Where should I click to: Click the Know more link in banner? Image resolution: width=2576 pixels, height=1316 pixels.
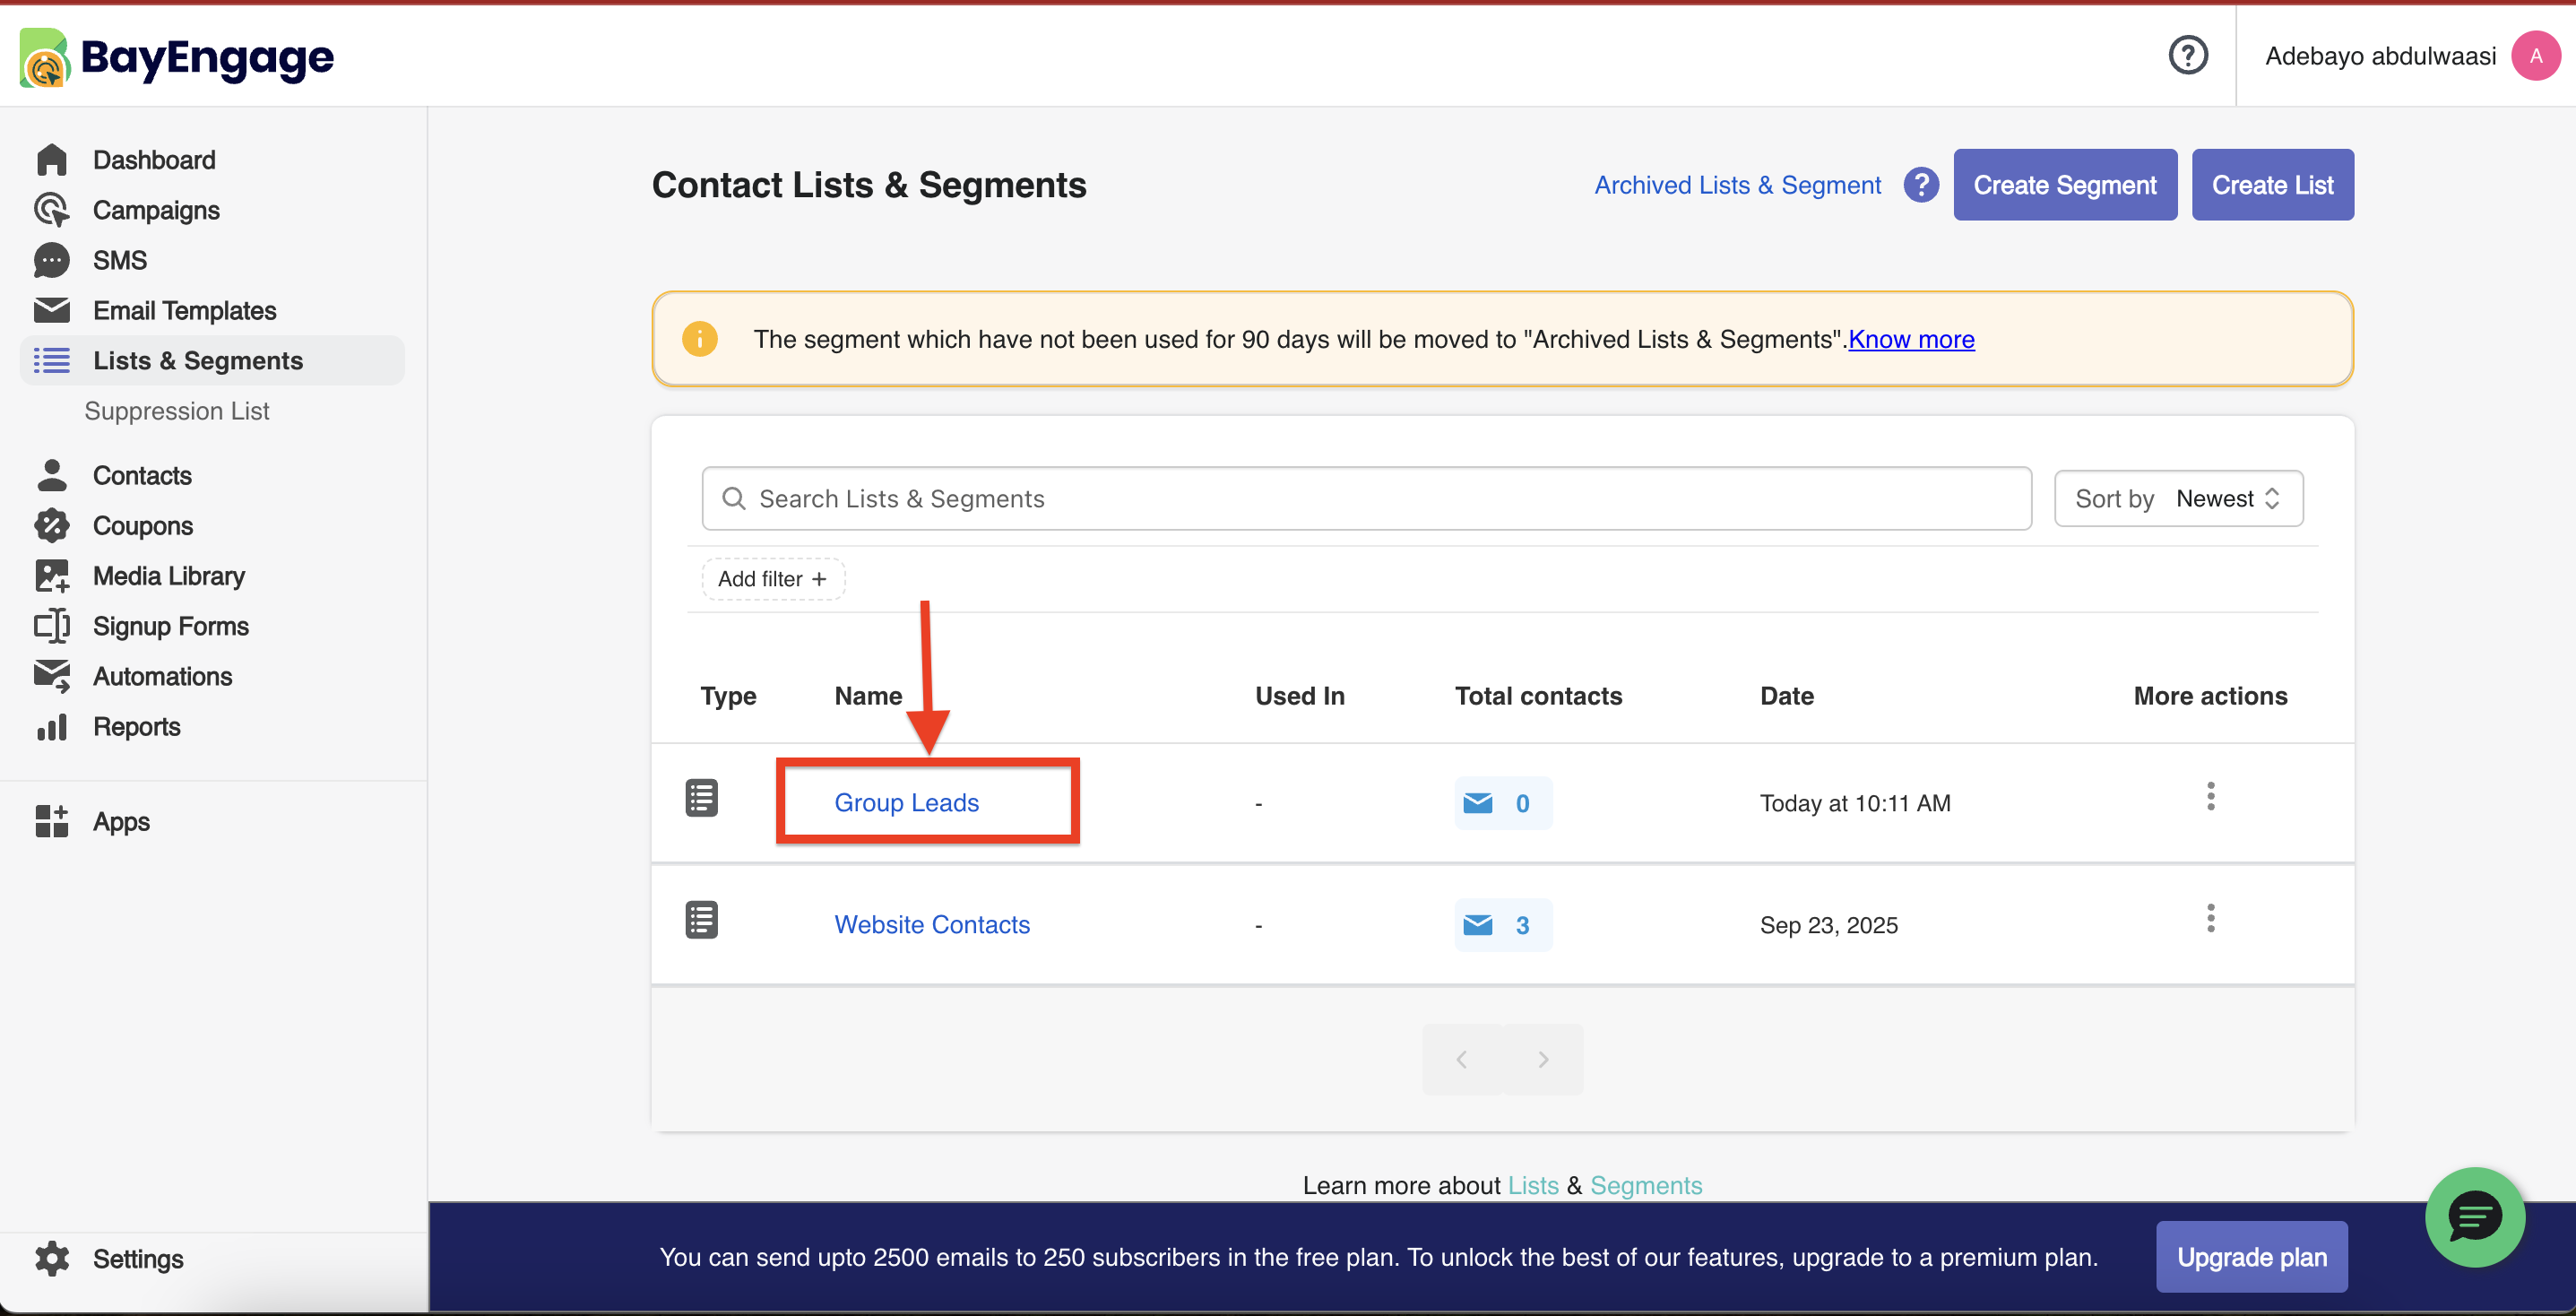click(x=1910, y=340)
